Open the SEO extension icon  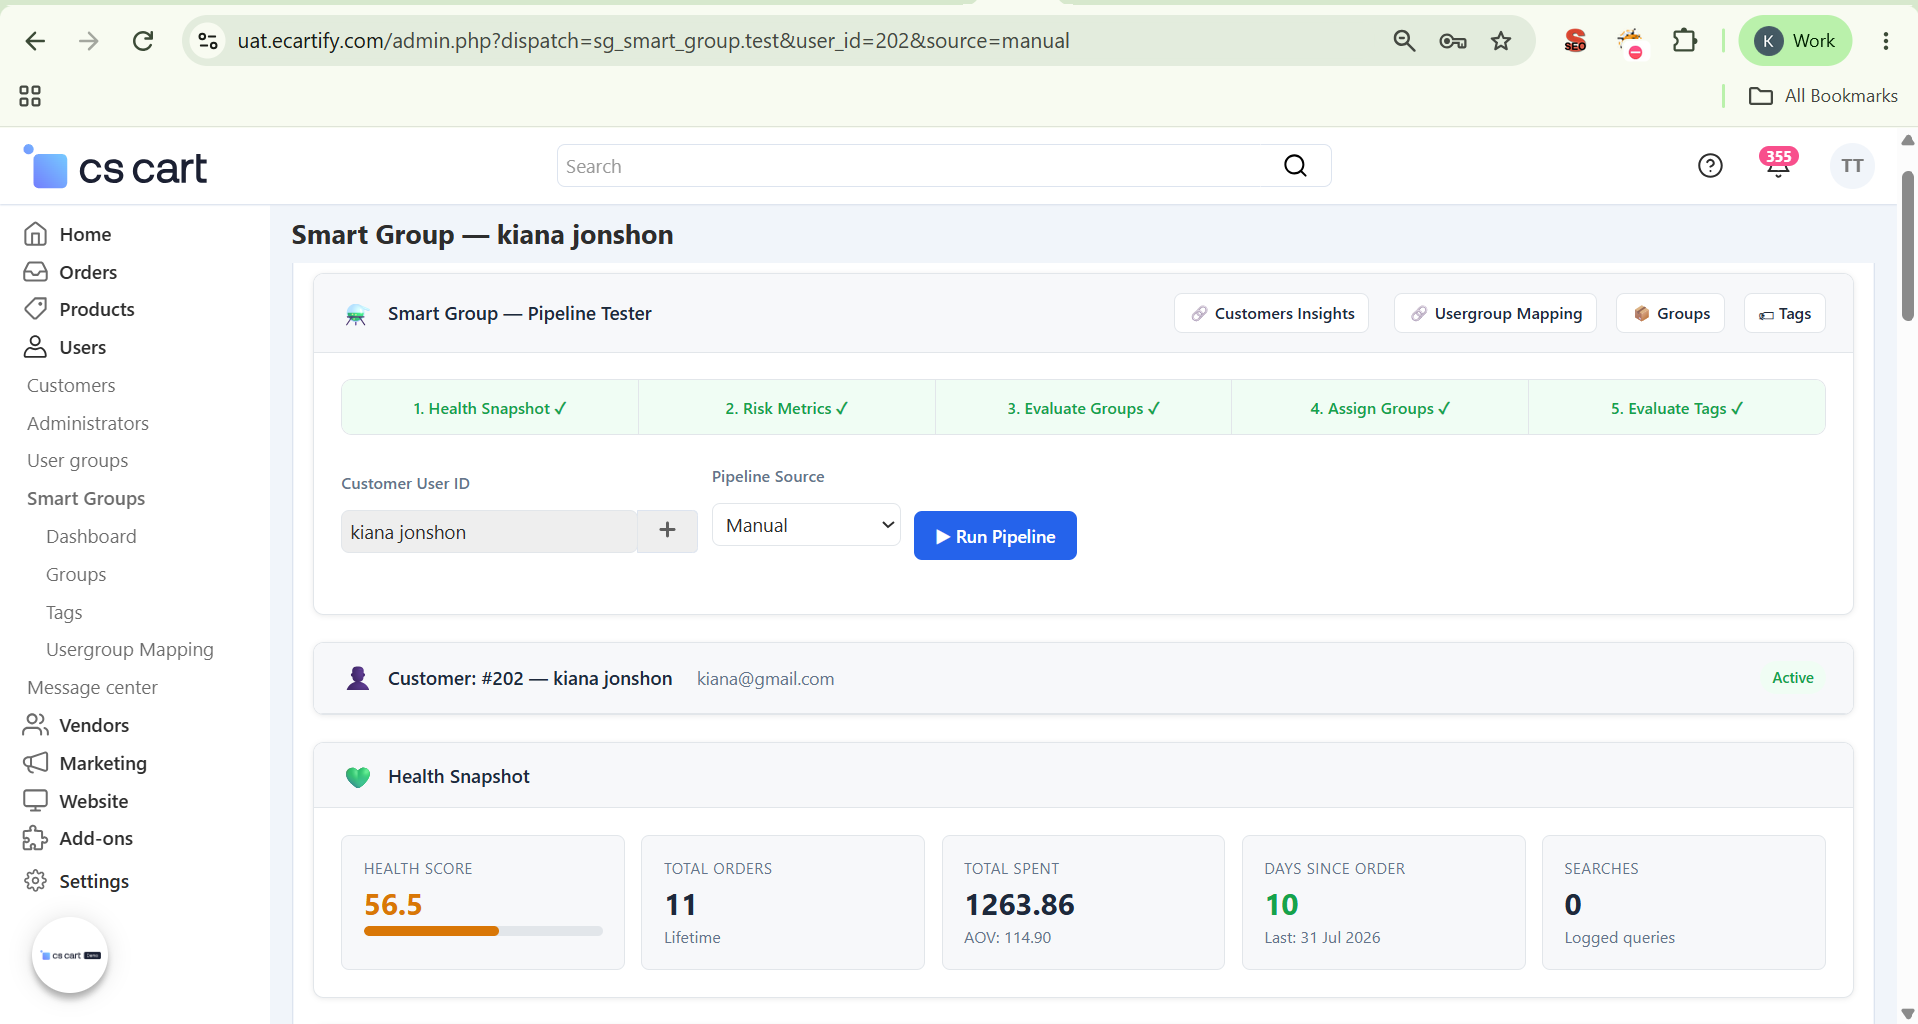[1576, 41]
